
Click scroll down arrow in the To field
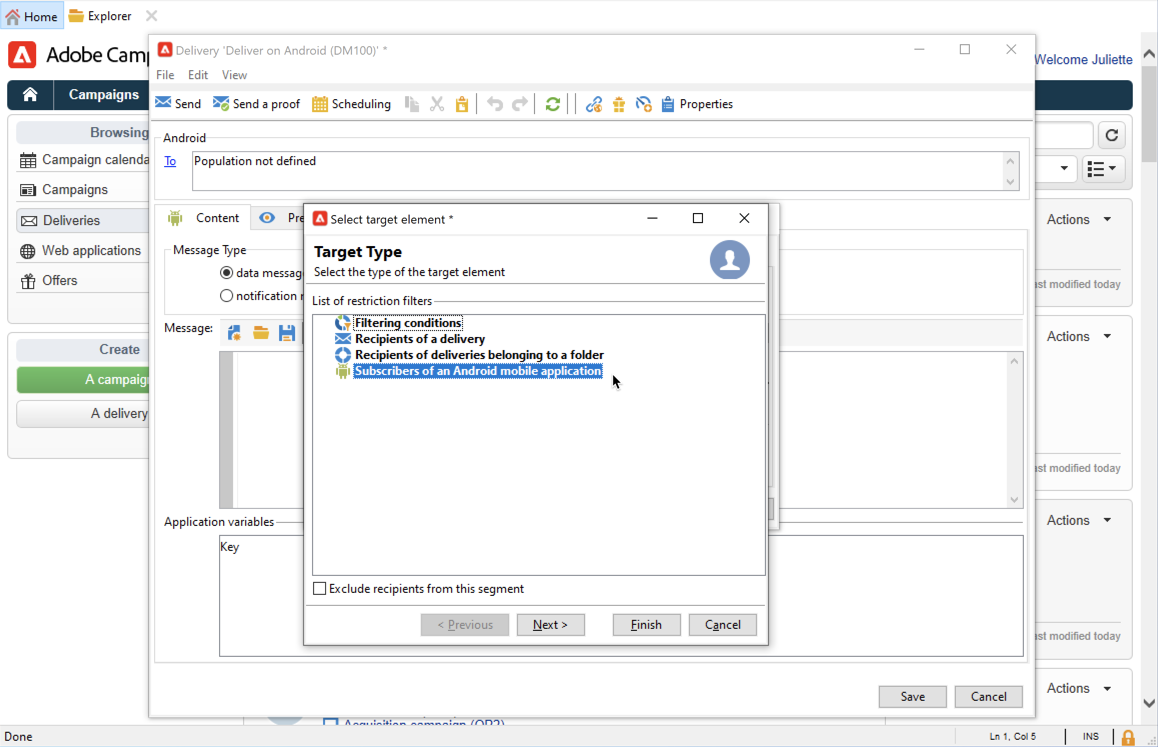[1010, 182]
